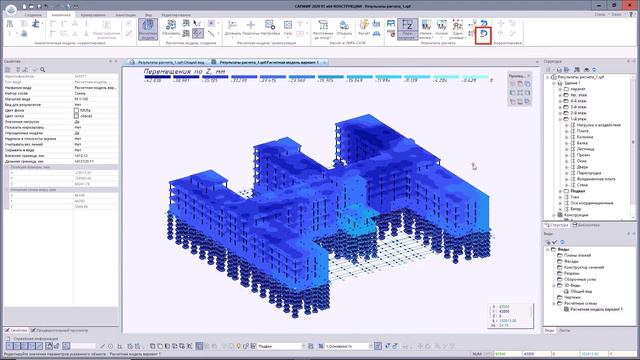Collapse the Здание 1 node
The image size is (640, 360).
click(x=554, y=83)
